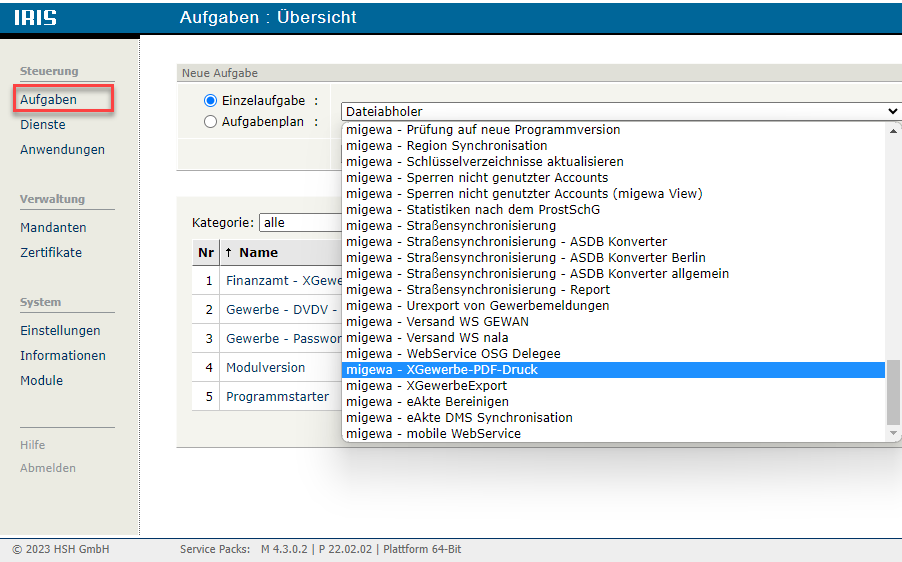Click the Abmelden logout link
The image size is (902, 562).
pyautogui.click(x=48, y=468)
